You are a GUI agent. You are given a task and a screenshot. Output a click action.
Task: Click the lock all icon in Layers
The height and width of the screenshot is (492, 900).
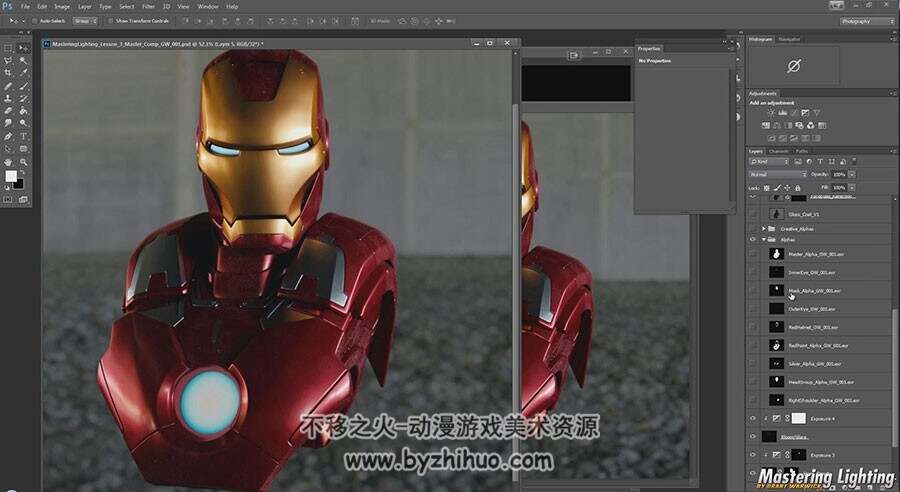point(797,188)
